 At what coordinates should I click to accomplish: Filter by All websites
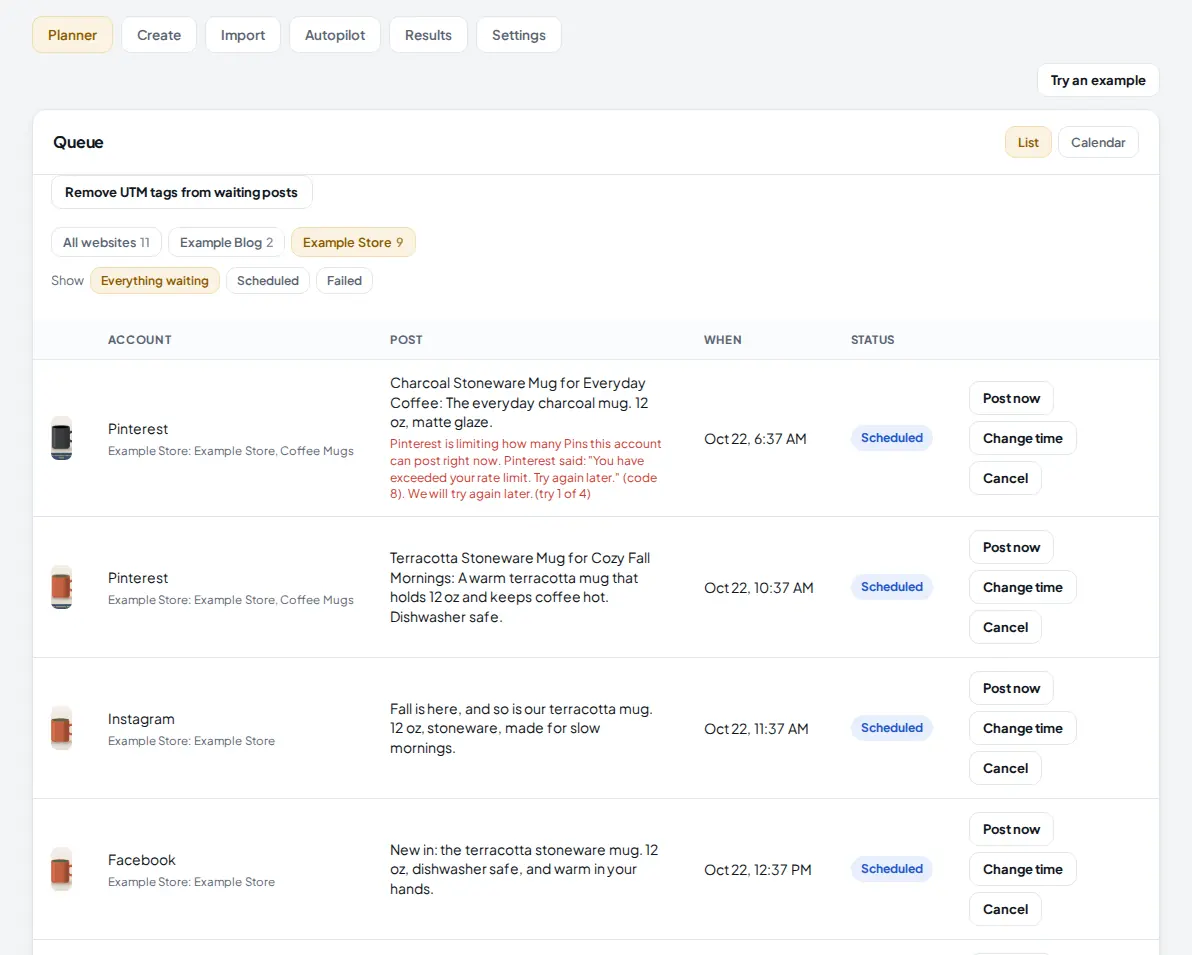(106, 243)
